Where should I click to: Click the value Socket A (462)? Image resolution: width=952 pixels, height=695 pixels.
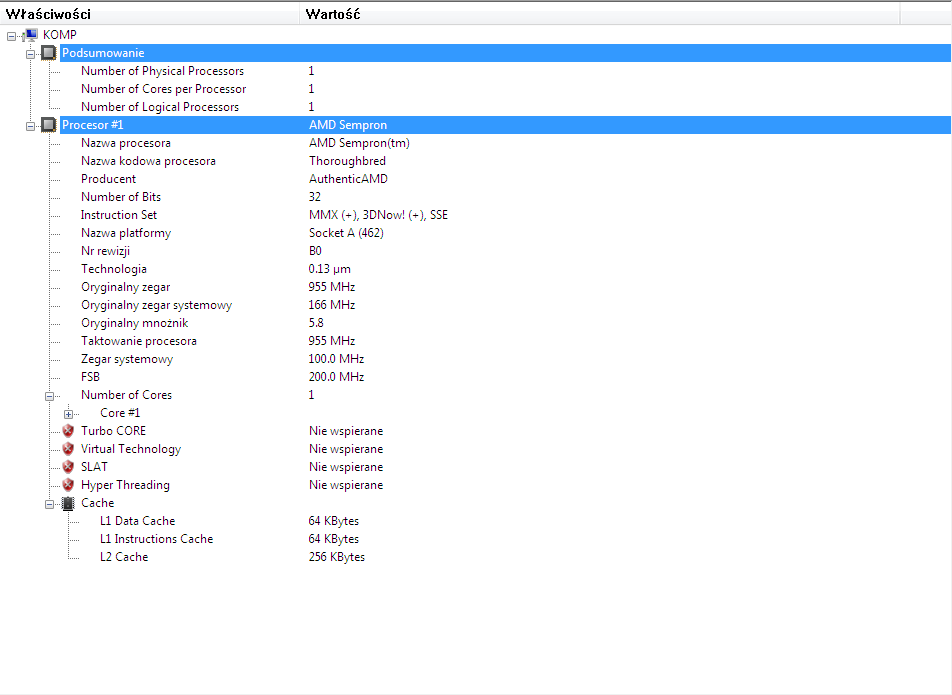(x=346, y=233)
